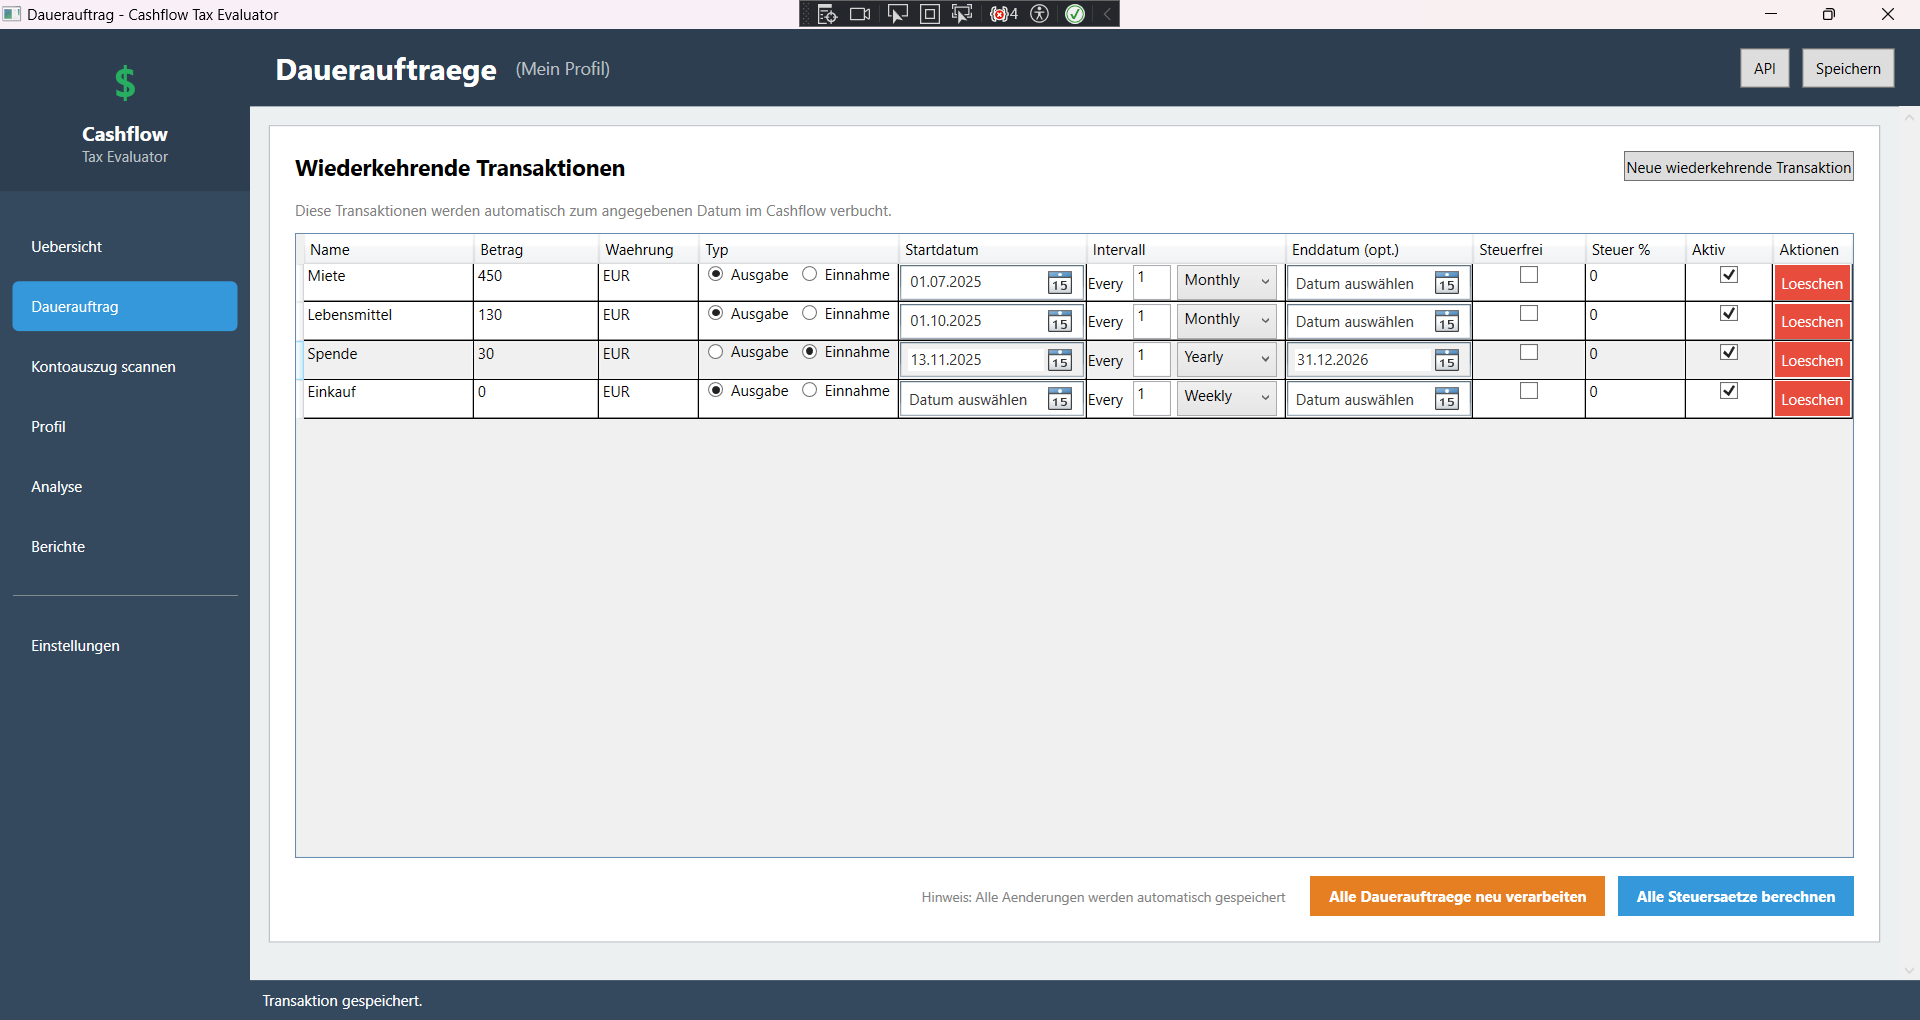This screenshot has width=1920, height=1020.
Task: Click the Cashflow dollar sign logo
Action: [124, 84]
